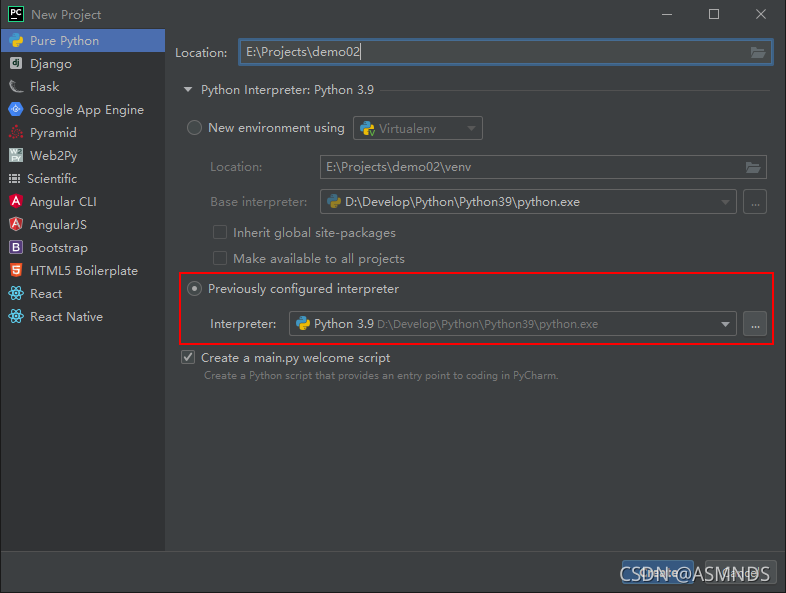The width and height of the screenshot is (786, 593).
Task: Open the Virtualenv environment dropdown
Action: click(418, 128)
